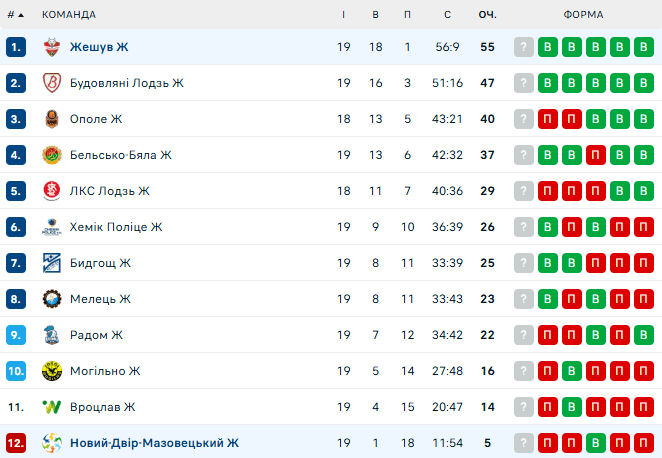
Task: Click the Ополе Ж team logo
Action: coord(52,119)
